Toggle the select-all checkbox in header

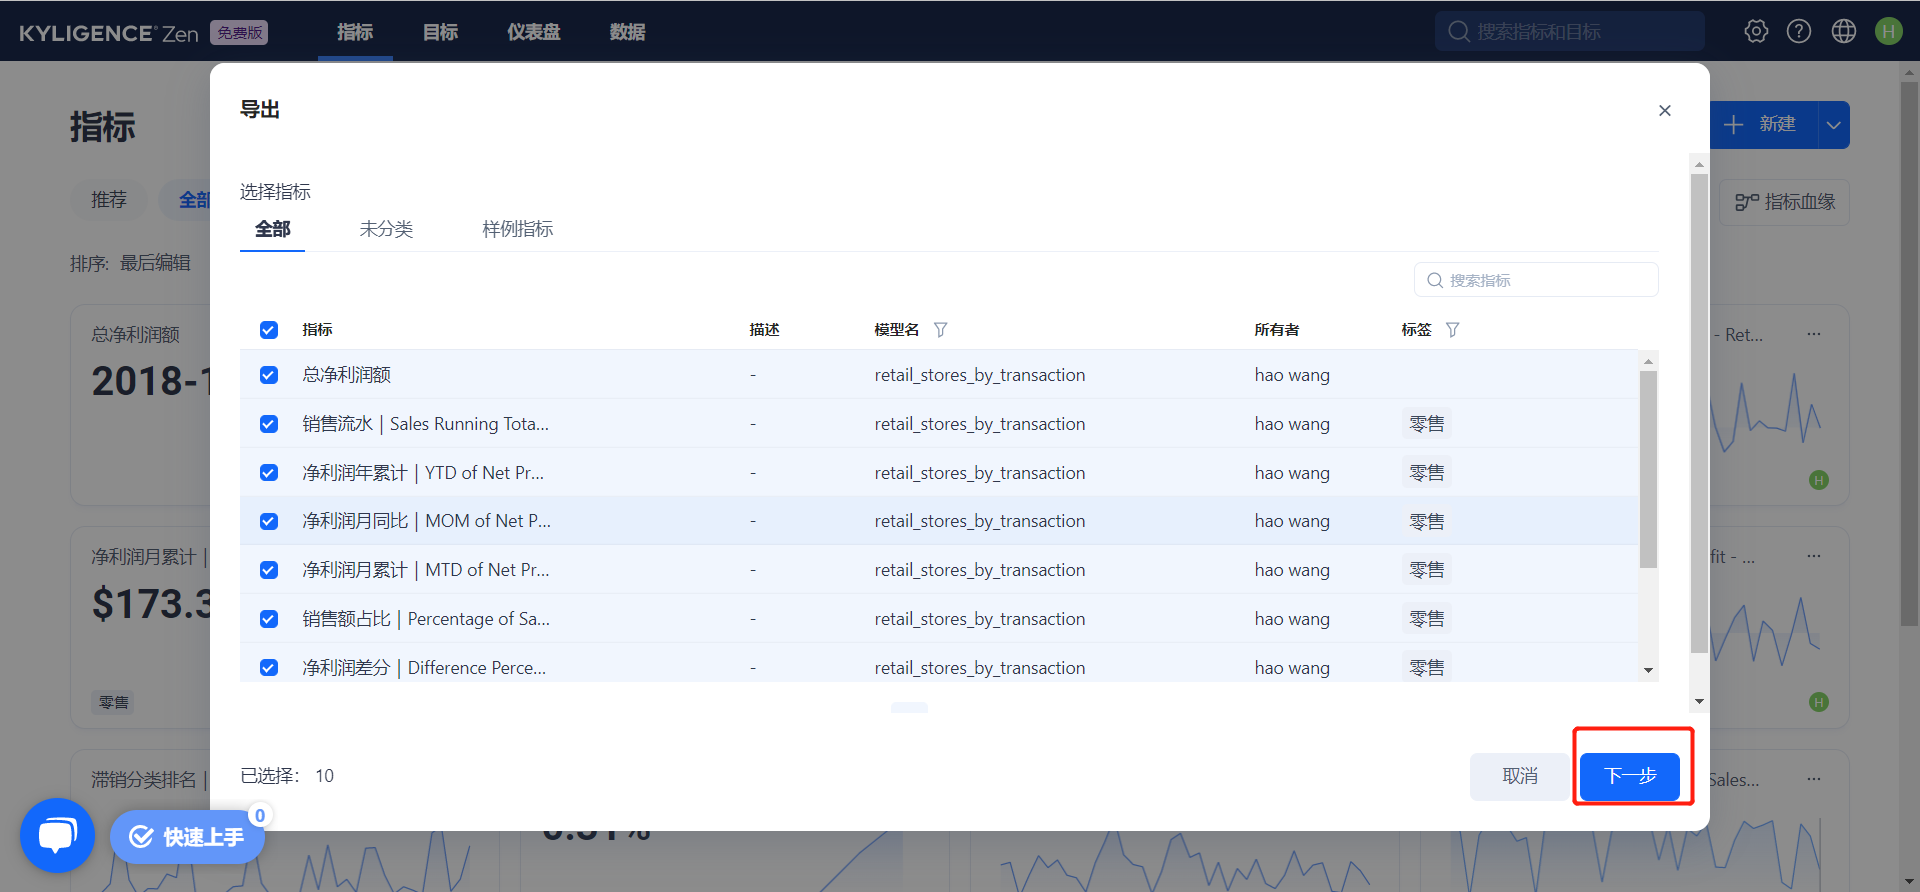269,330
